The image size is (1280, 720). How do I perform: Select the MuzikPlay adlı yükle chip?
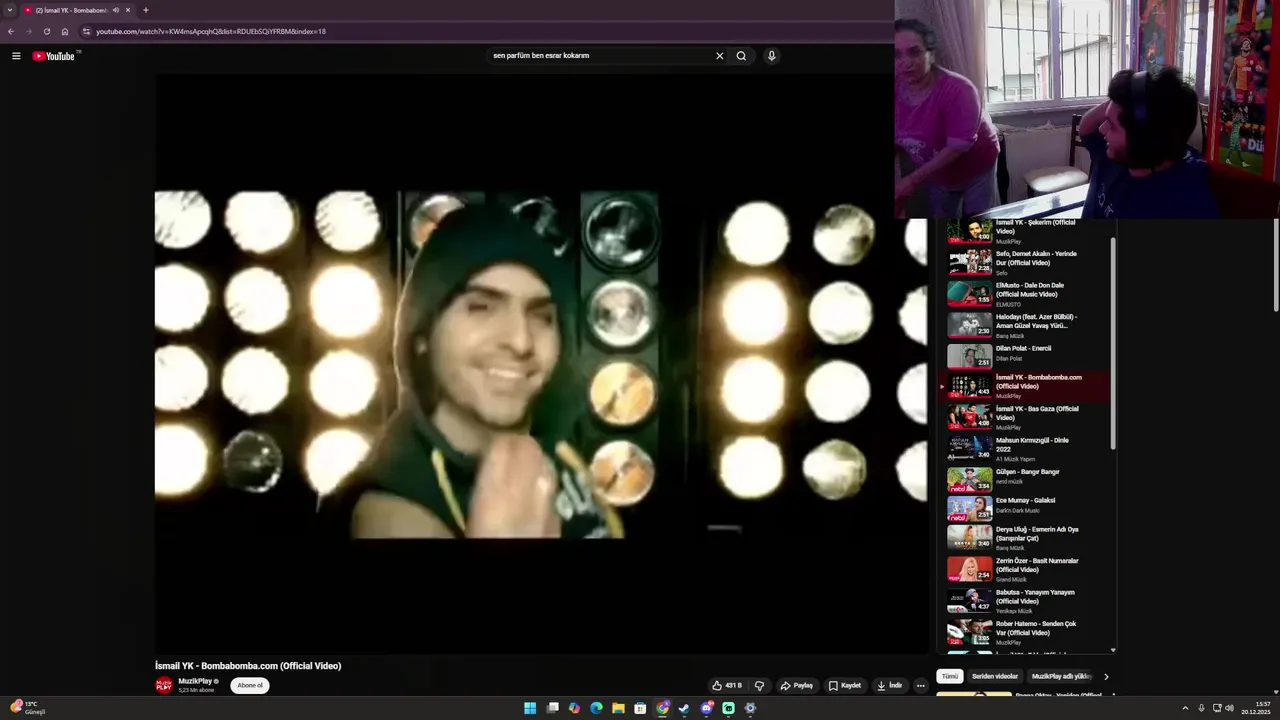1061,677
